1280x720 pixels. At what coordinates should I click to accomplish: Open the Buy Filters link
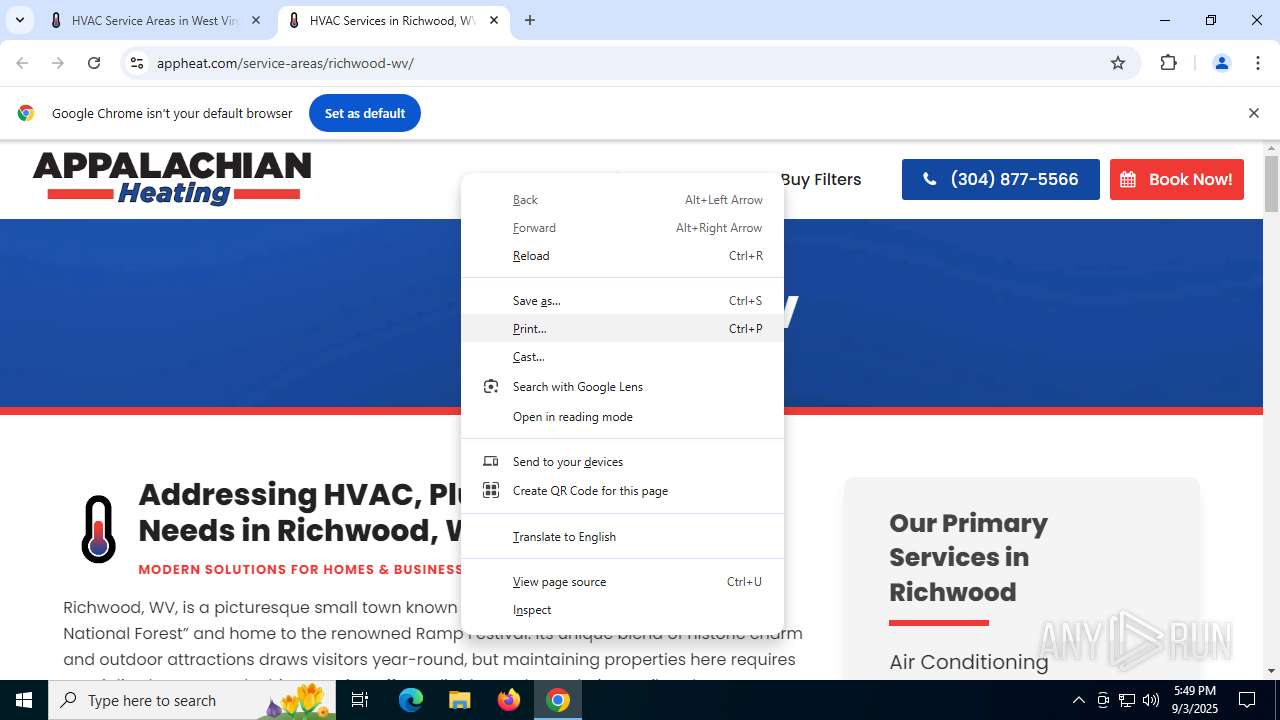pos(821,179)
